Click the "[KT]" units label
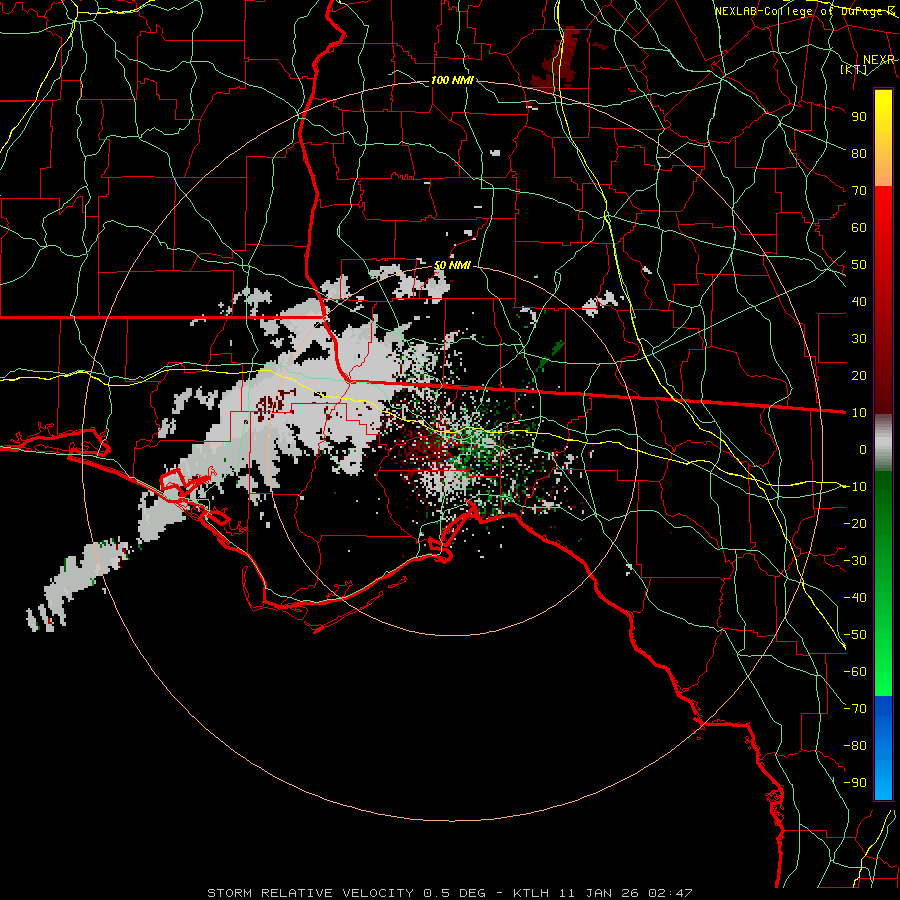900x900 pixels. tap(854, 69)
